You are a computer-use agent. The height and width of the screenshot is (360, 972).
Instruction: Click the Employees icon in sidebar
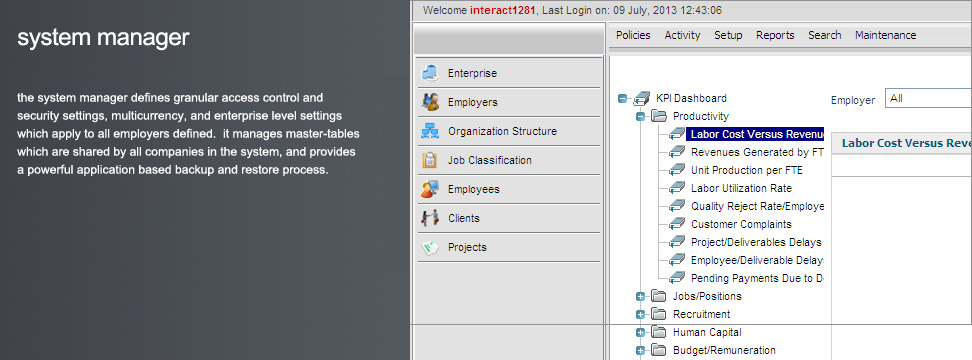[430, 190]
